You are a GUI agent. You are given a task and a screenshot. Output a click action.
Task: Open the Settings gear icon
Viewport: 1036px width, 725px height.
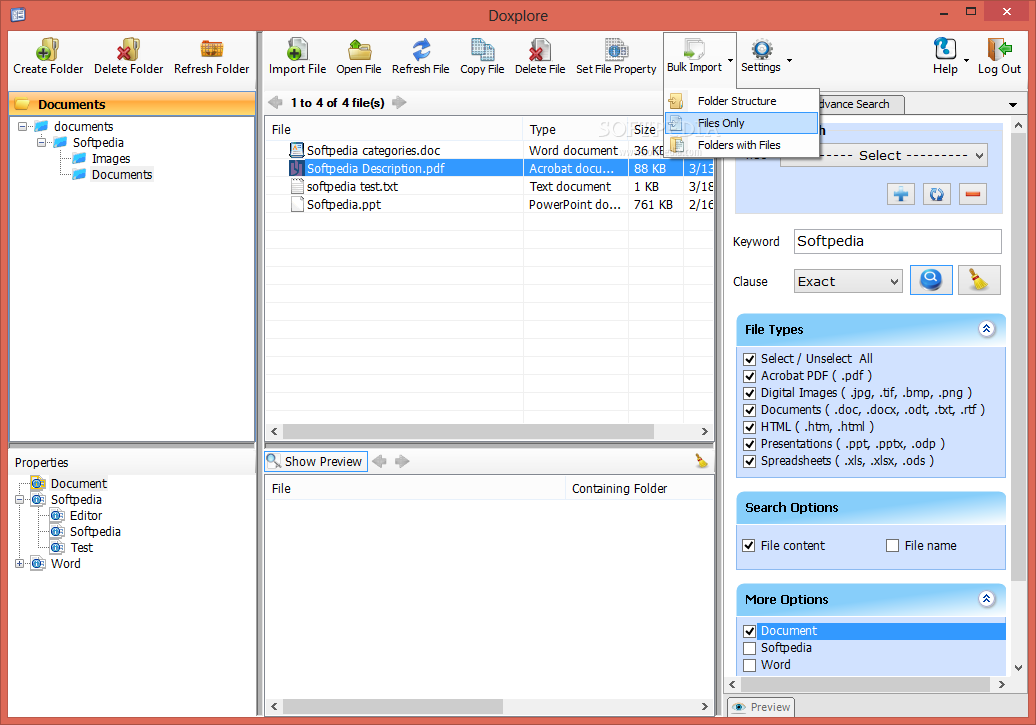point(761,48)
